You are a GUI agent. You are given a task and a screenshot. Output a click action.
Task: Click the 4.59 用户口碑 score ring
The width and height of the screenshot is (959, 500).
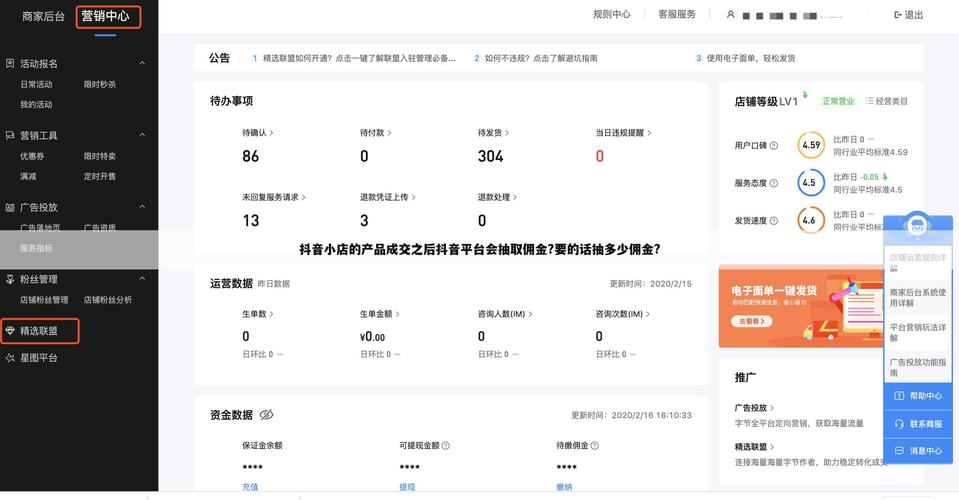click(x=811, y=145)
